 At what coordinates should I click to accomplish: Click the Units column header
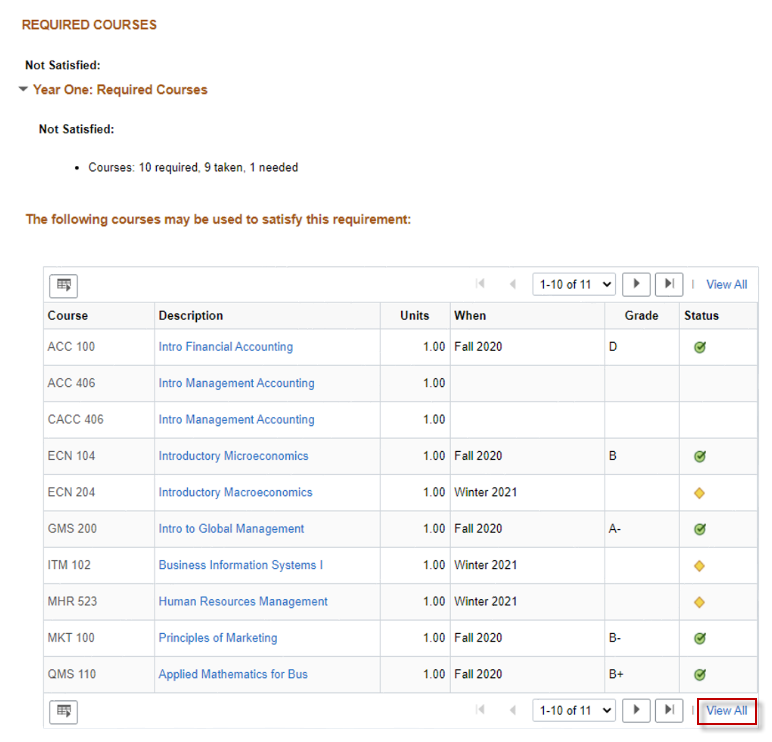click(x=415, y=316)
